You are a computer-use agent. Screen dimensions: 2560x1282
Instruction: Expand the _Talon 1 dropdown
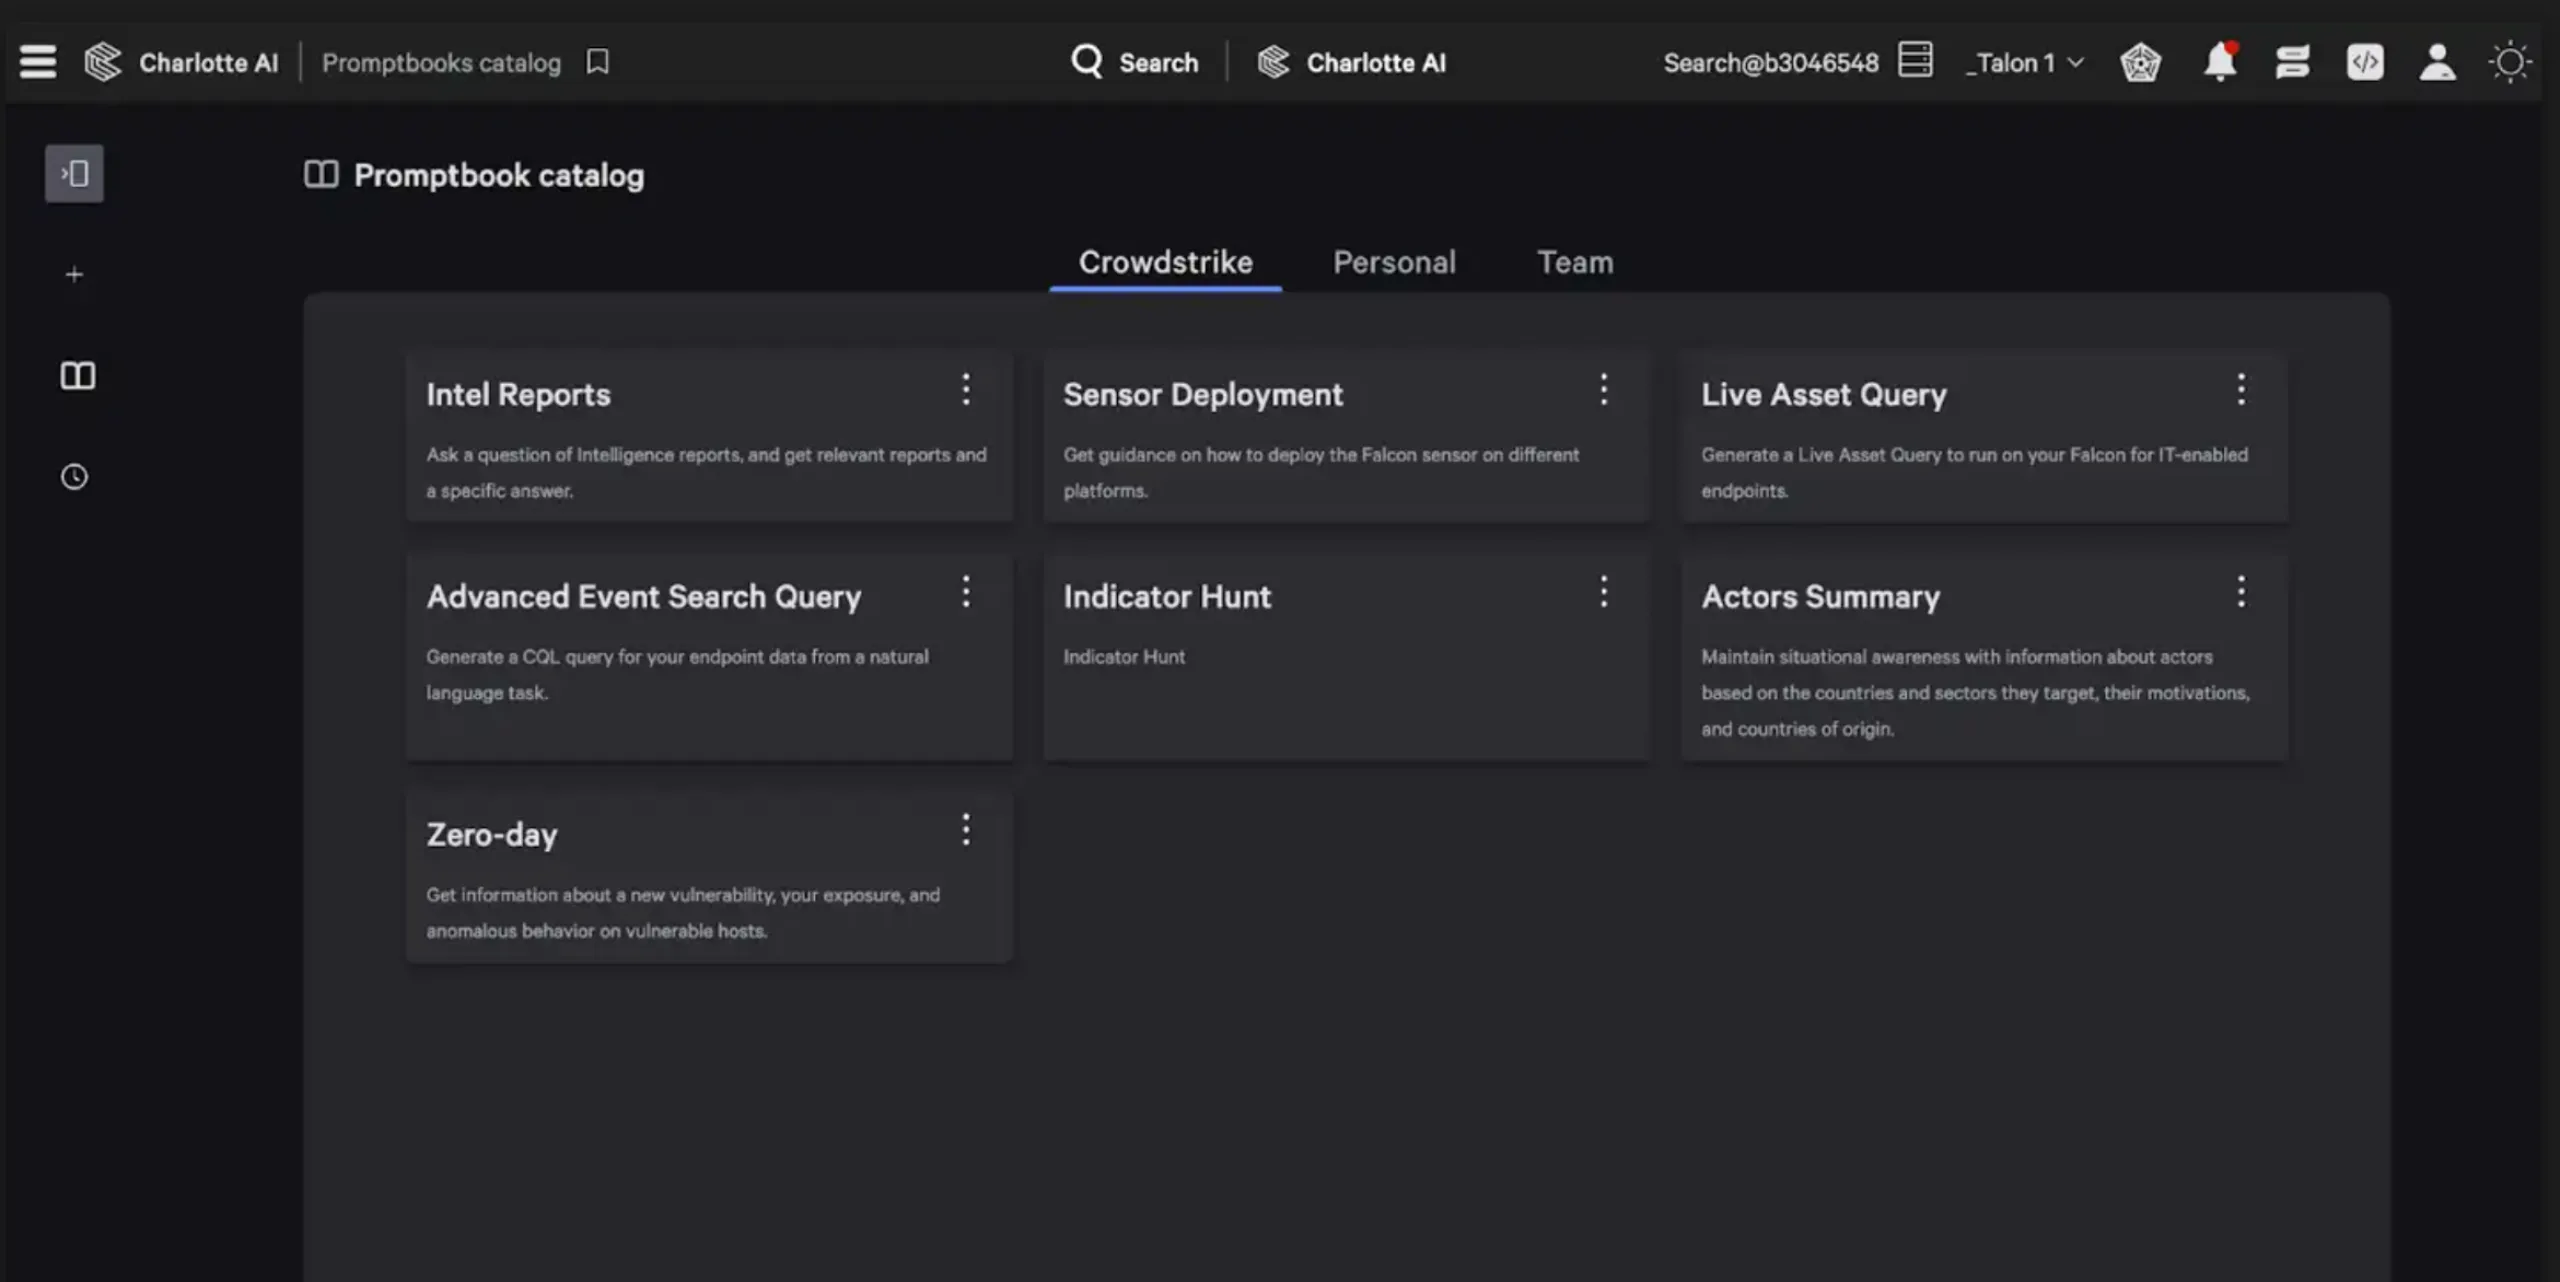click(2025, 63)
